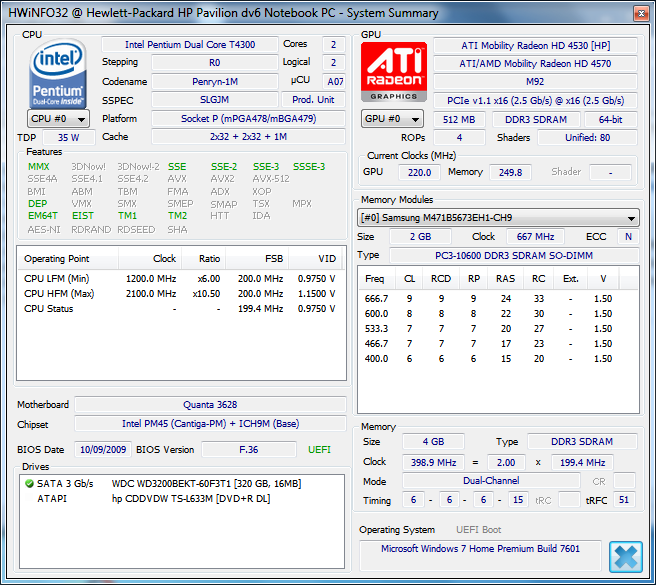Click the Quanta 3628 motherboard field
Viewport: 656px width, 588px height.
(x=210, y=405)
